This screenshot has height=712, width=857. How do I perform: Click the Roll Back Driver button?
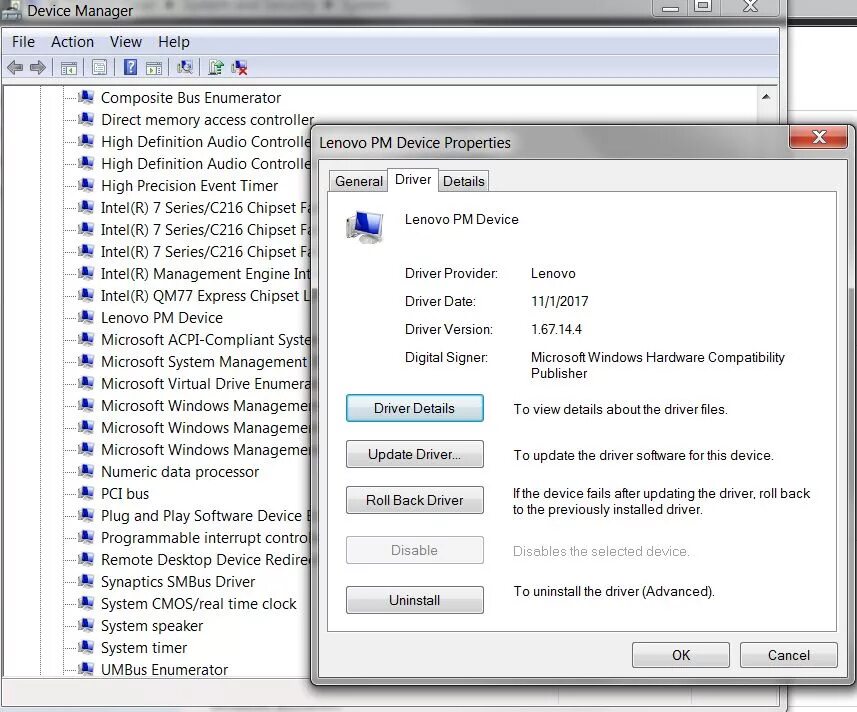[414, 500]
